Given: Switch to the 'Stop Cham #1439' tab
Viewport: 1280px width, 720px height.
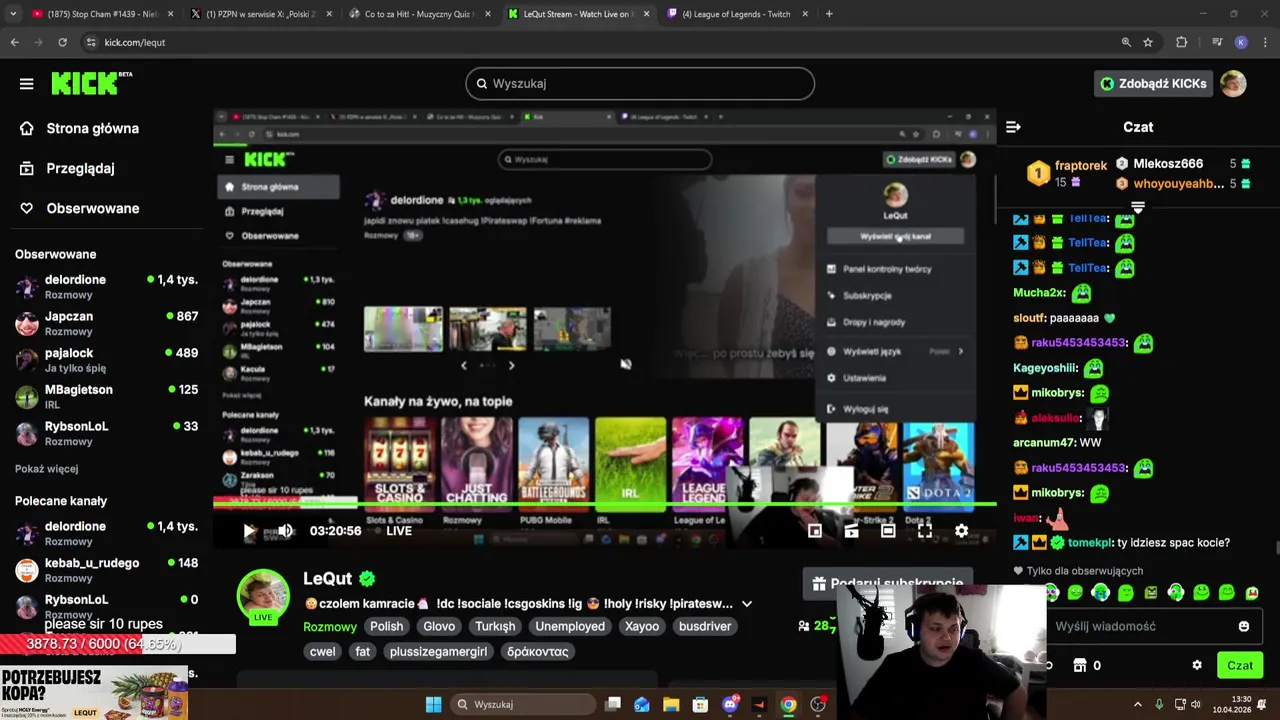Looking at the screenshot, I should point(103,14).
